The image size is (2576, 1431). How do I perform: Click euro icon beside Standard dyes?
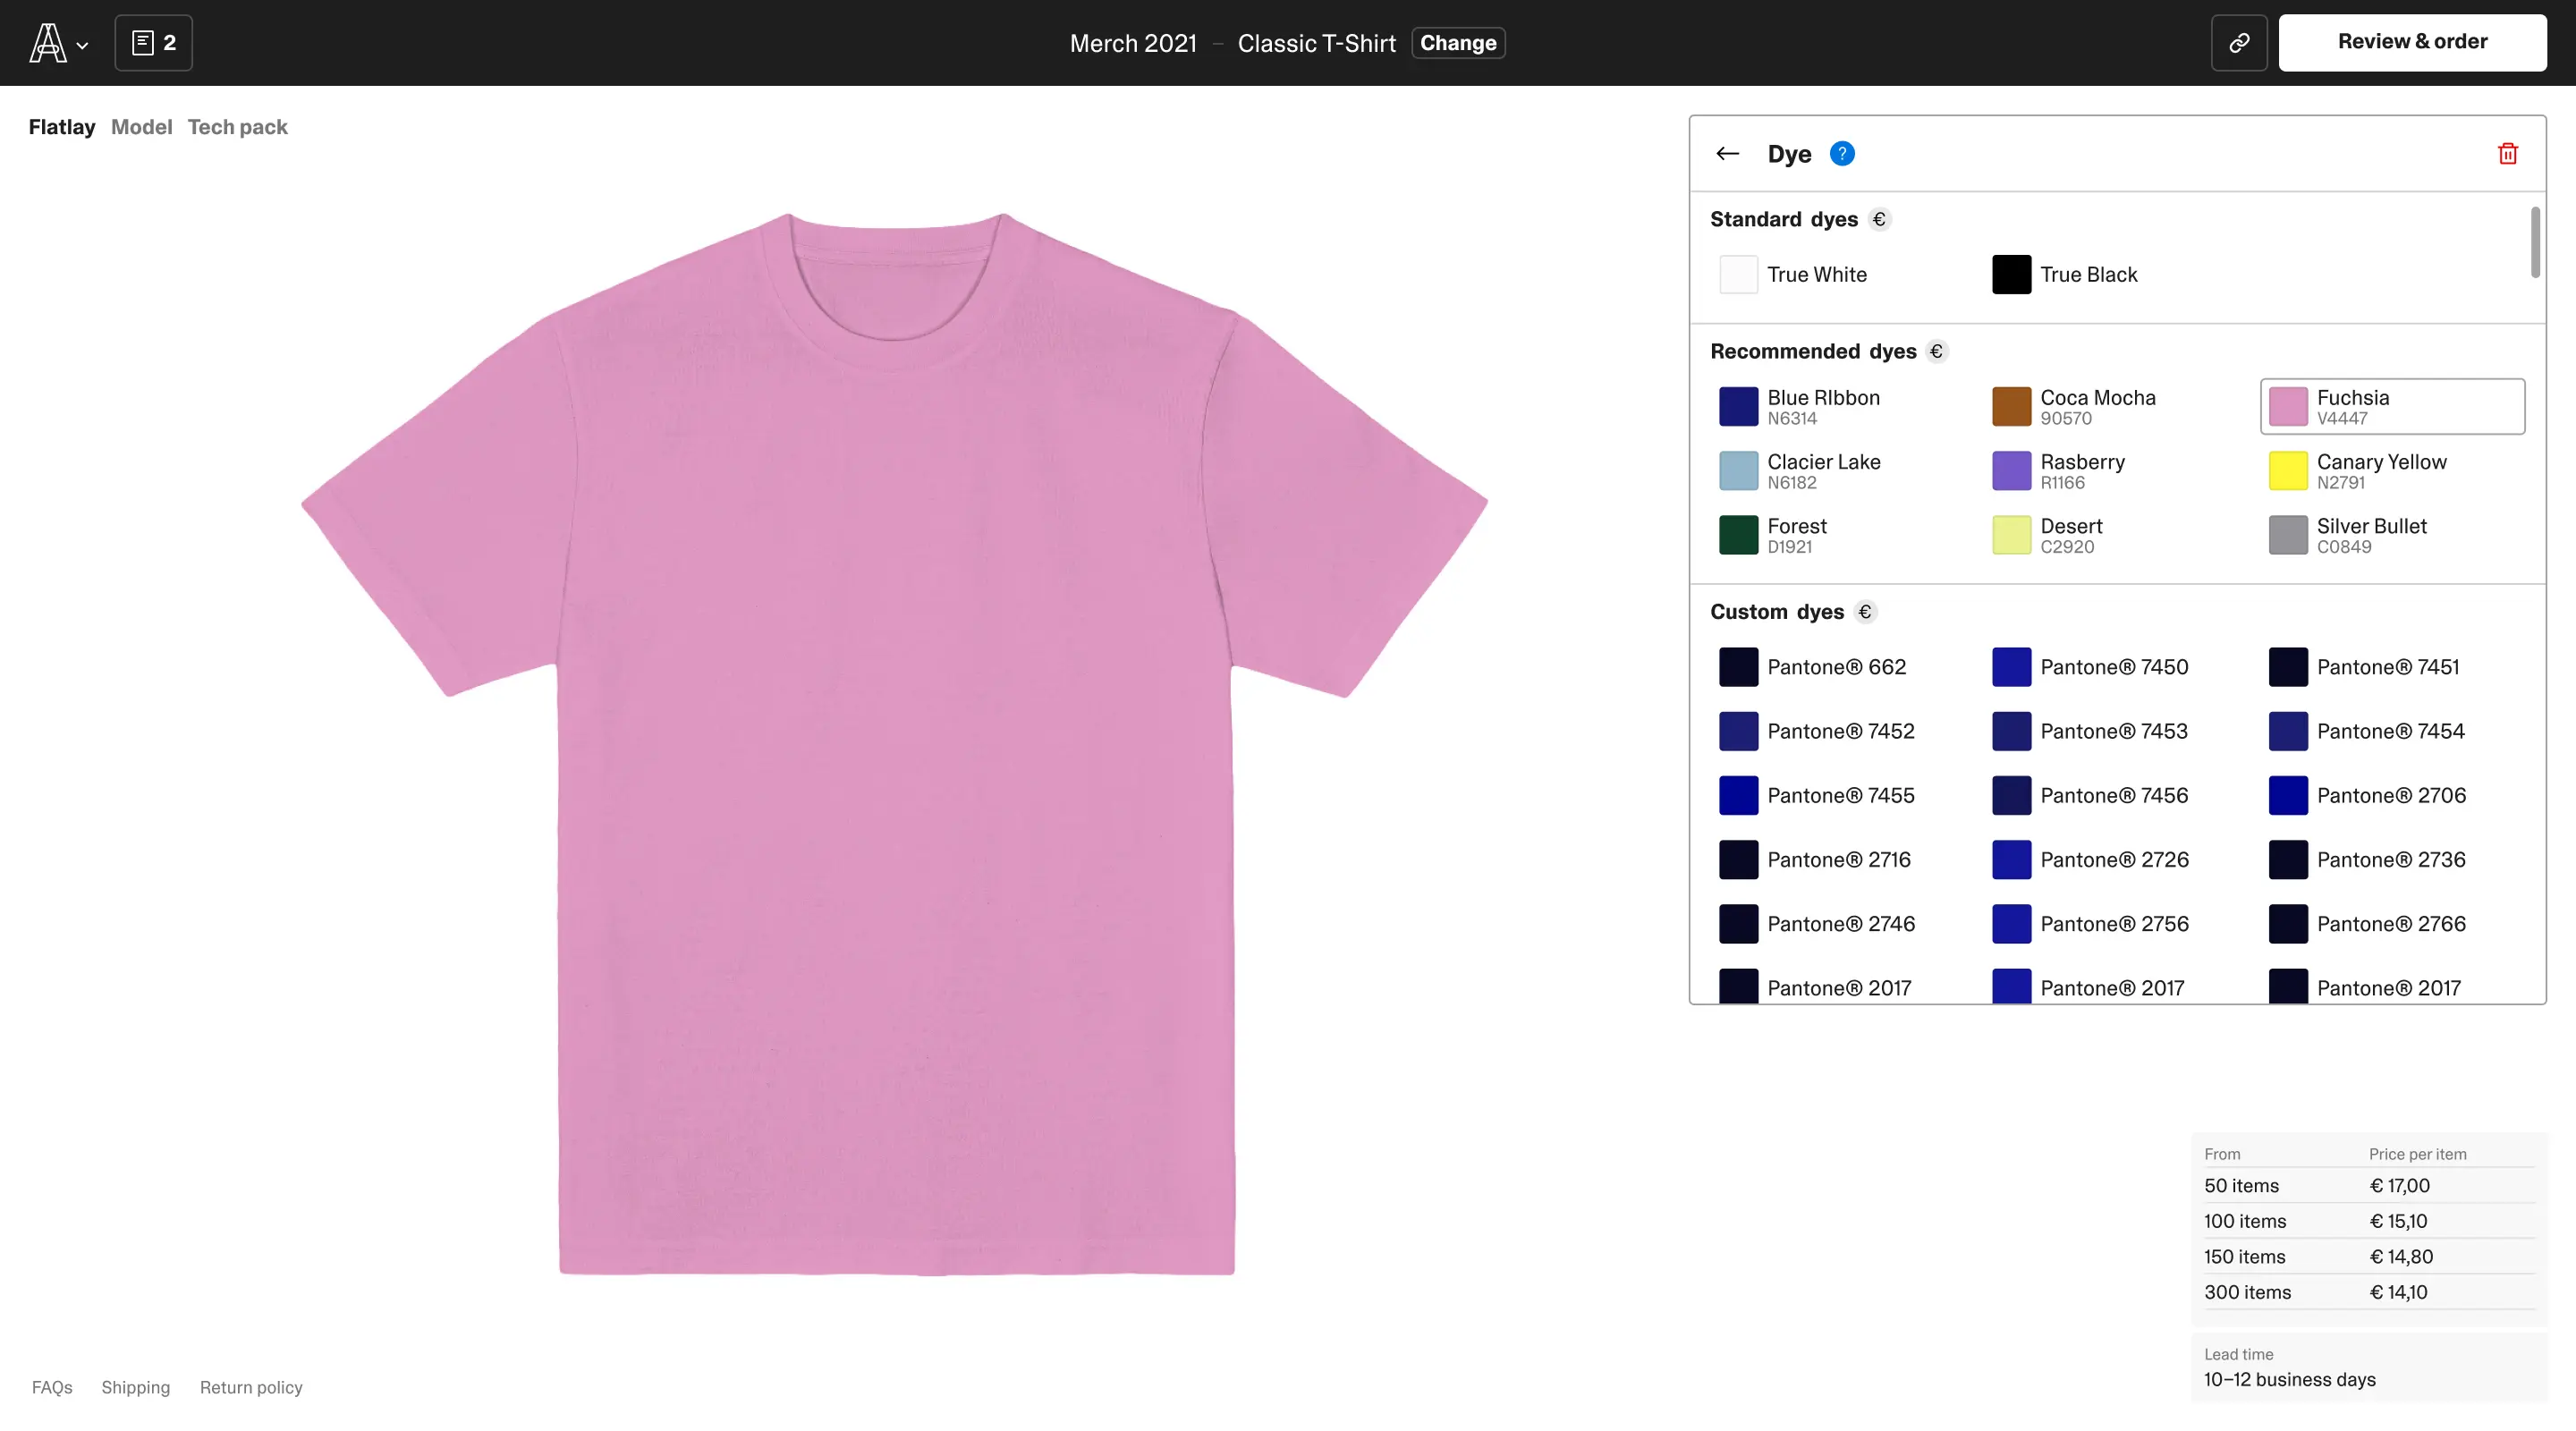(1879, 220)
